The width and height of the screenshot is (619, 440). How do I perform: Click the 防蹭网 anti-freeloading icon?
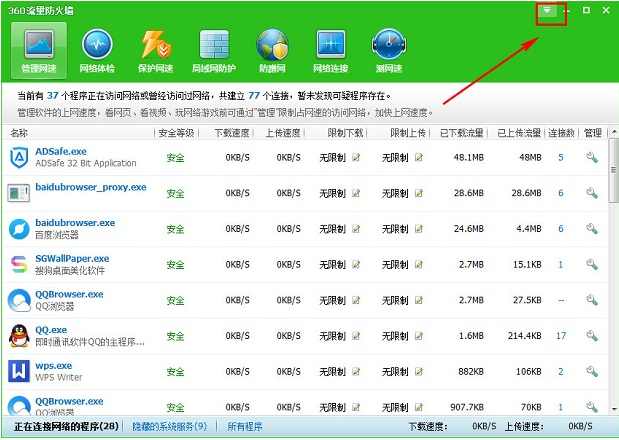tap(272, 50)
